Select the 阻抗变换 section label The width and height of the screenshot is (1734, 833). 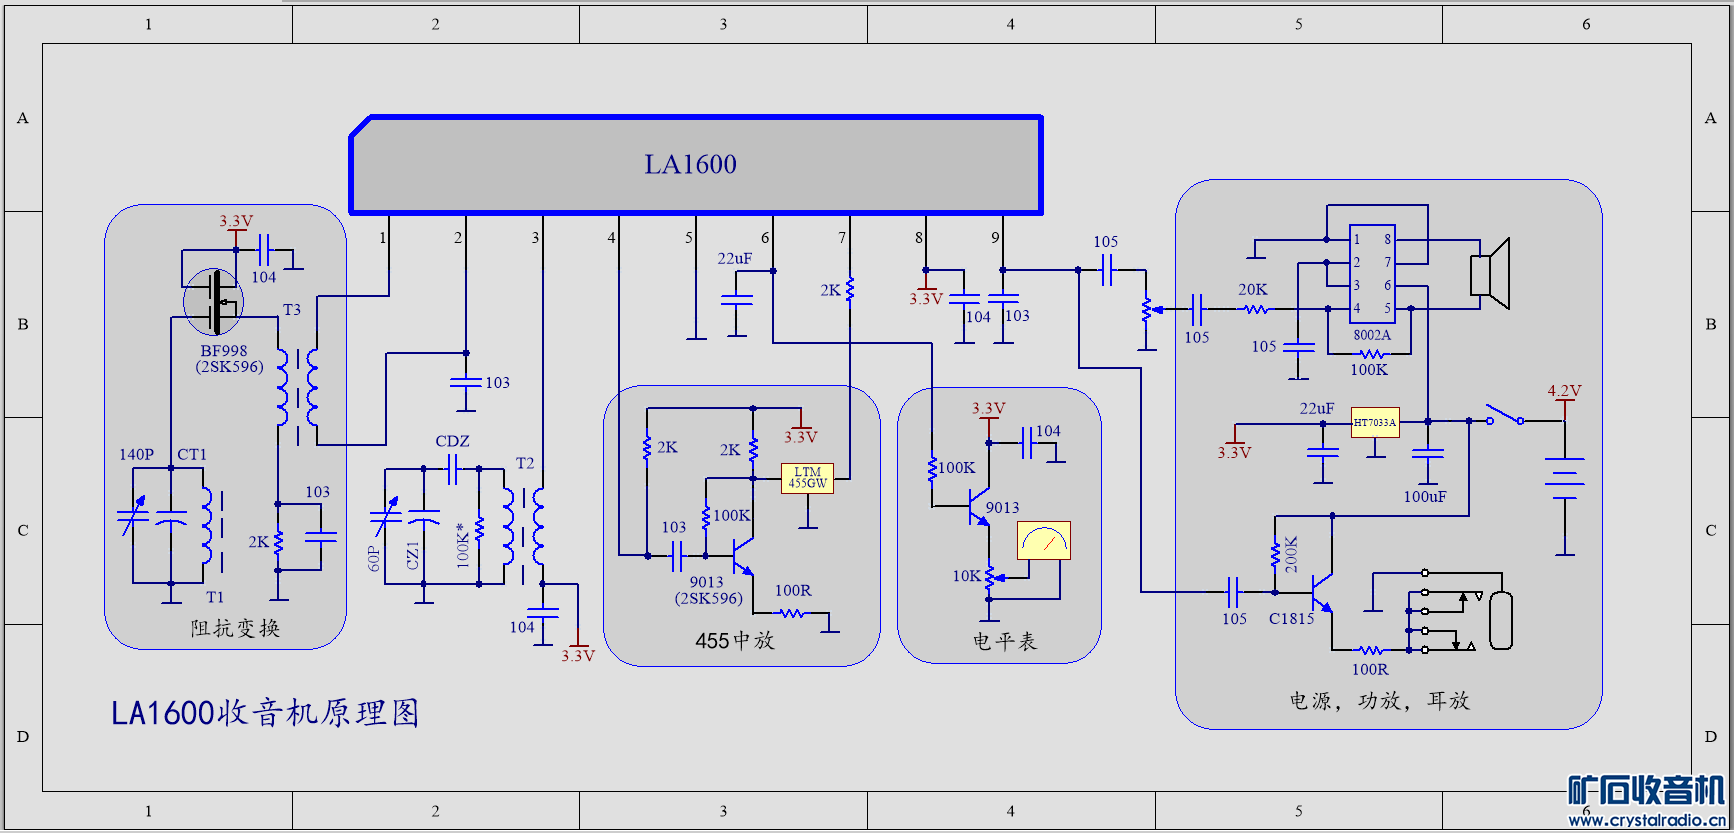235,628
